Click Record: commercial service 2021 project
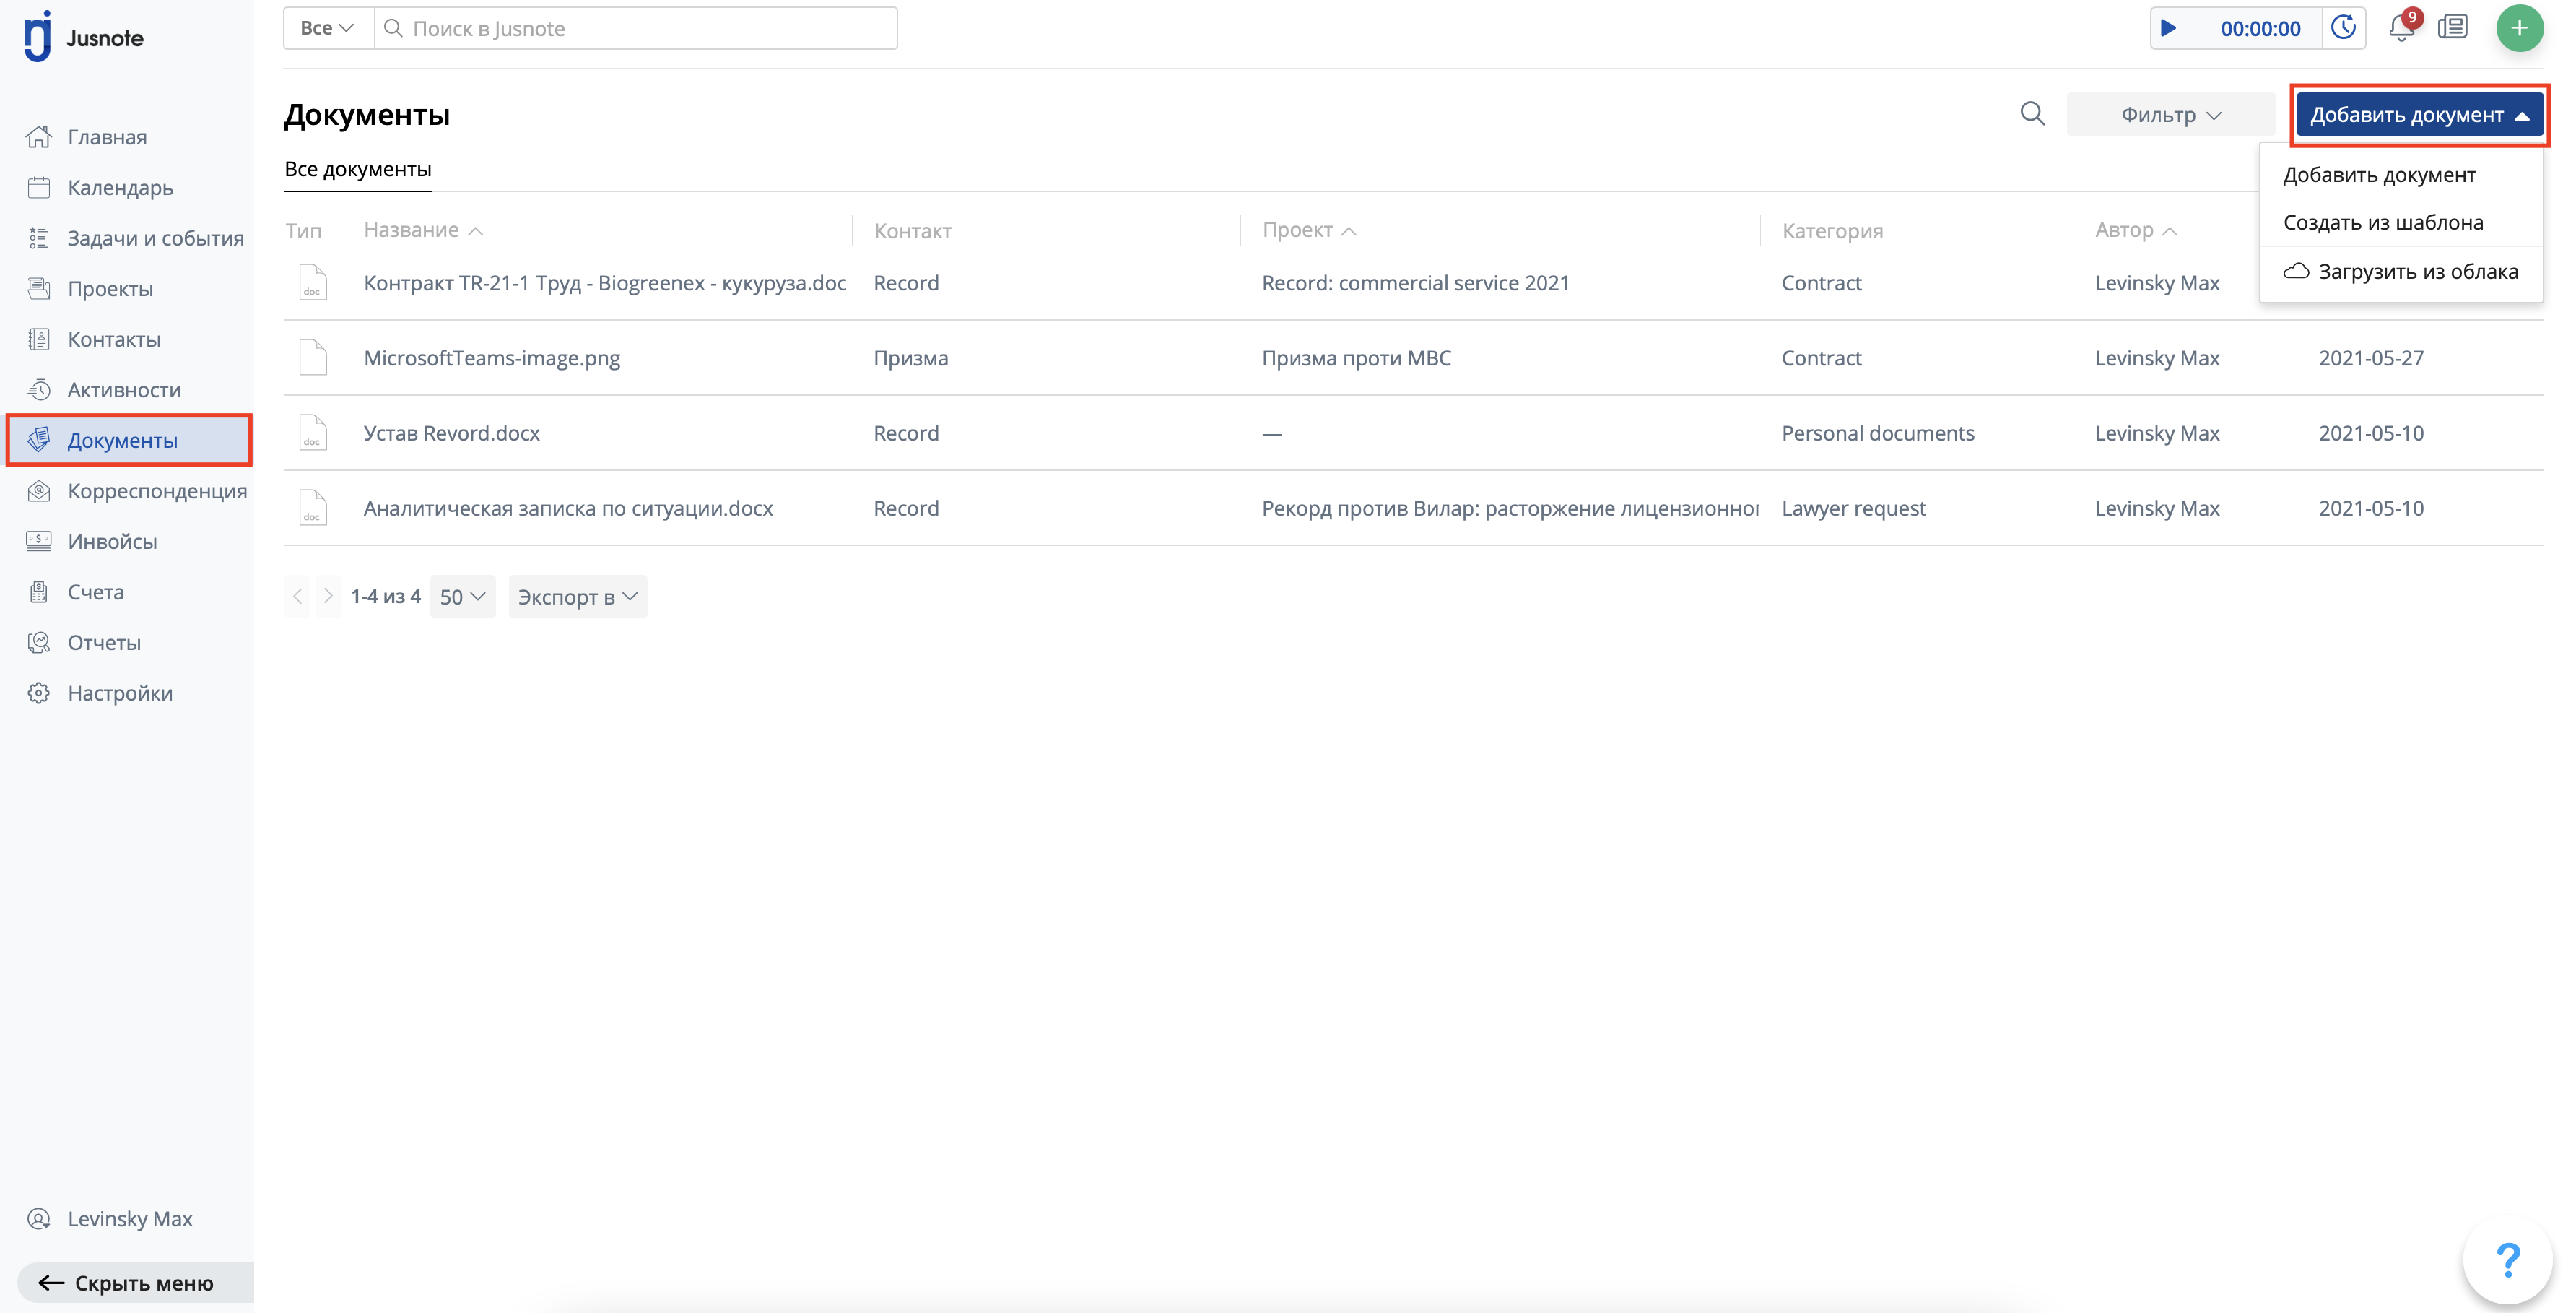Viewport: 2576px width, 1313px height. click(x=1415, y=282)
